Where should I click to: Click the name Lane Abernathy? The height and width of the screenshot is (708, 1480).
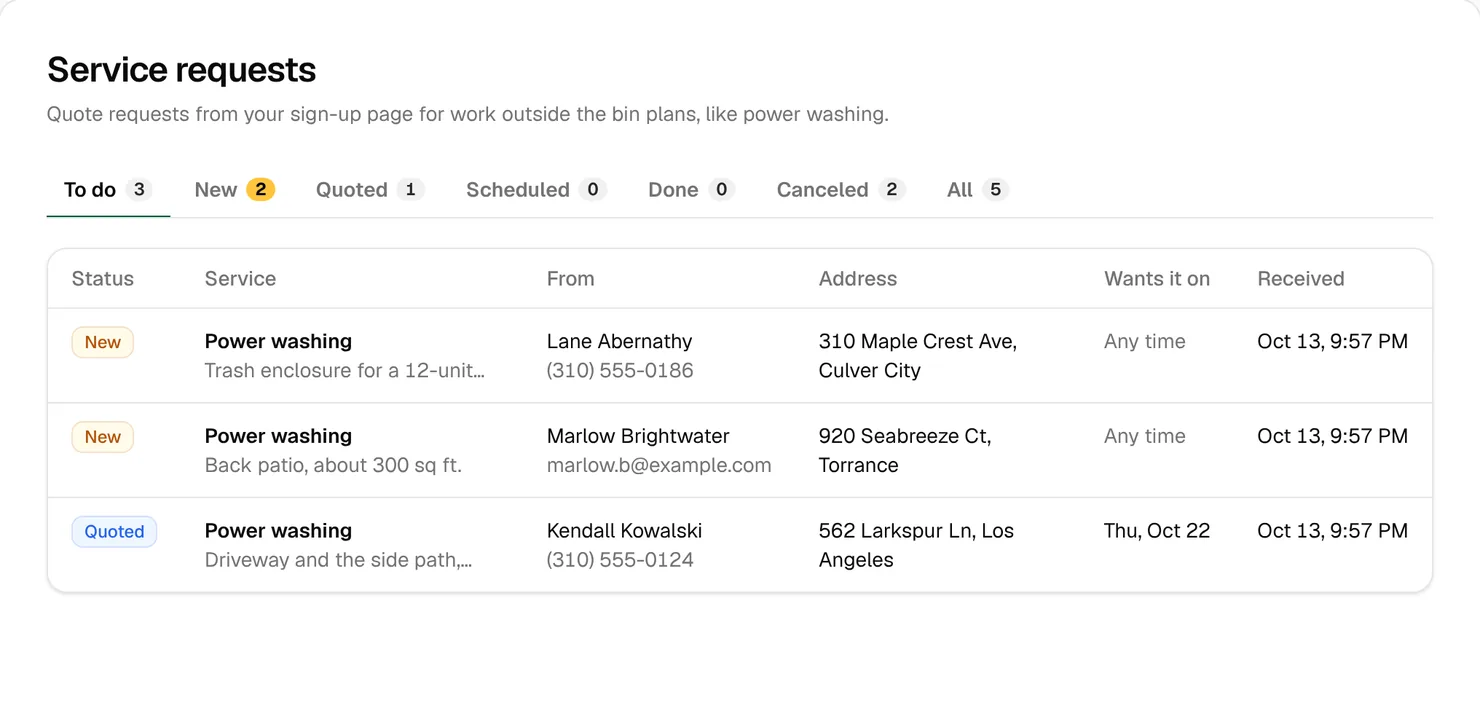[x=620, y=341]
